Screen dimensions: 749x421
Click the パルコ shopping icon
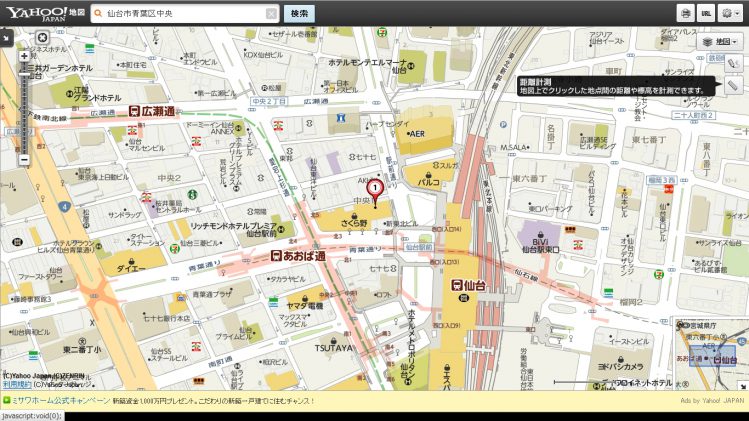pos(428,175)
